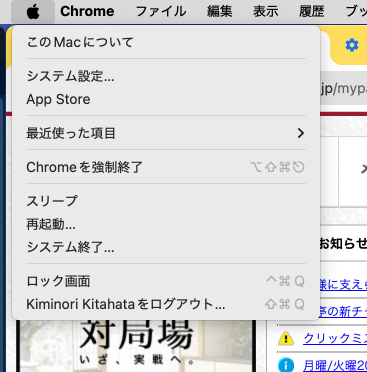Screen dimensions: 367x372
Task: Open the 編集 menu
Action: coord(219,12)
